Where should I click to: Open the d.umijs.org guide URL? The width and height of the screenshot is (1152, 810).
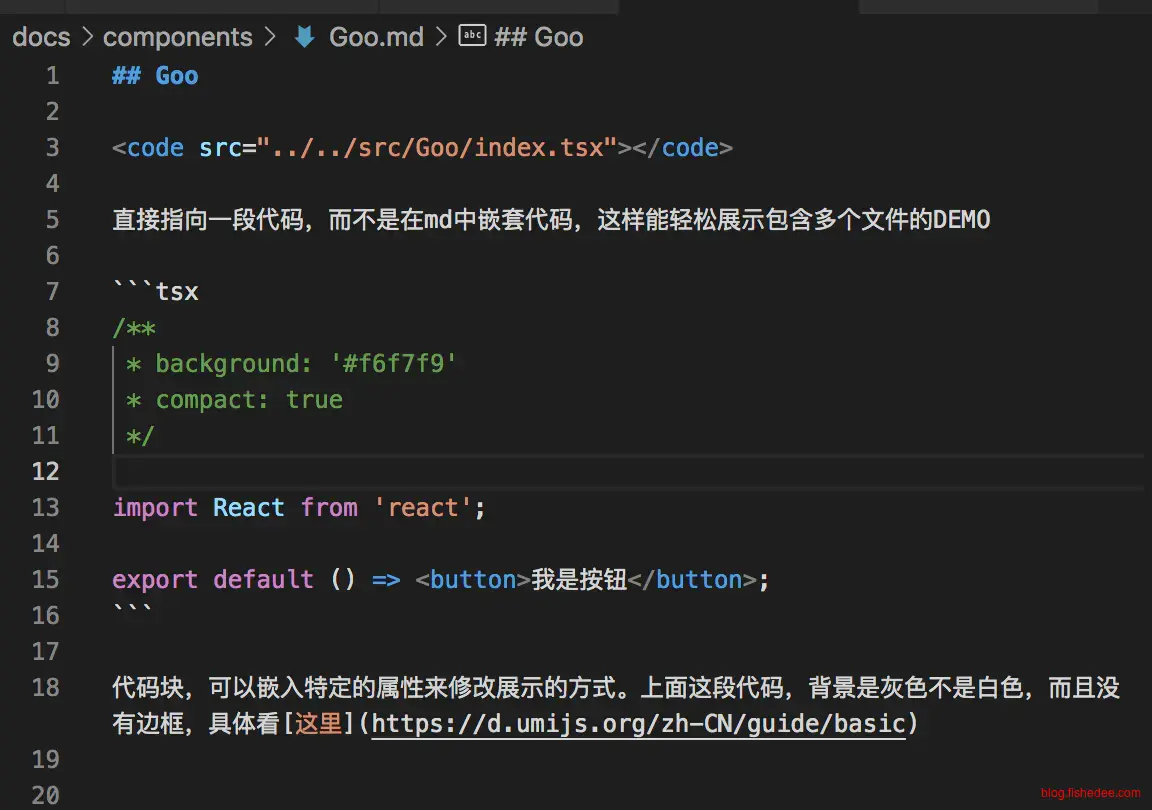click(638, 723)
